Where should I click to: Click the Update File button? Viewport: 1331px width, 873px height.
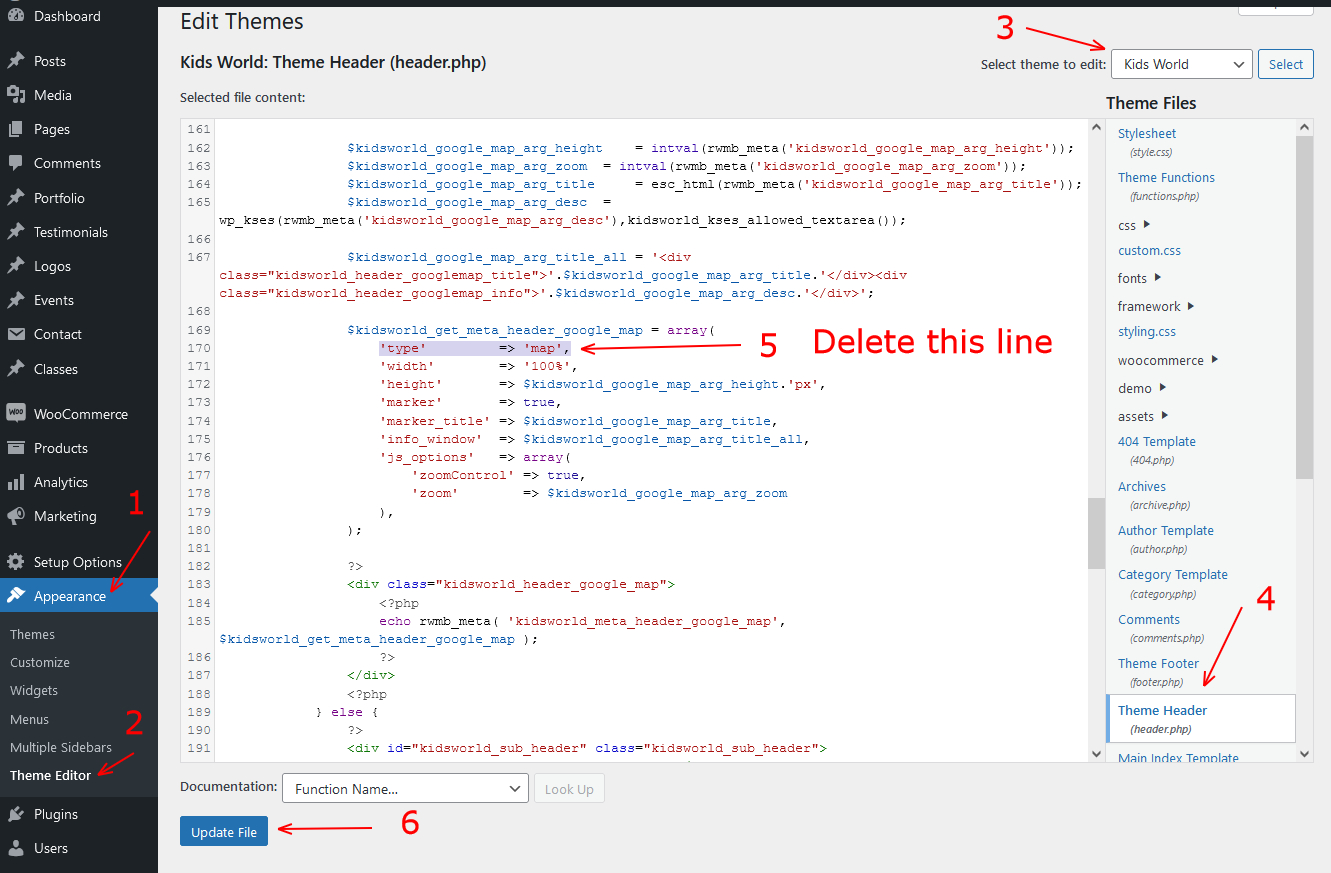click(224, 832)
